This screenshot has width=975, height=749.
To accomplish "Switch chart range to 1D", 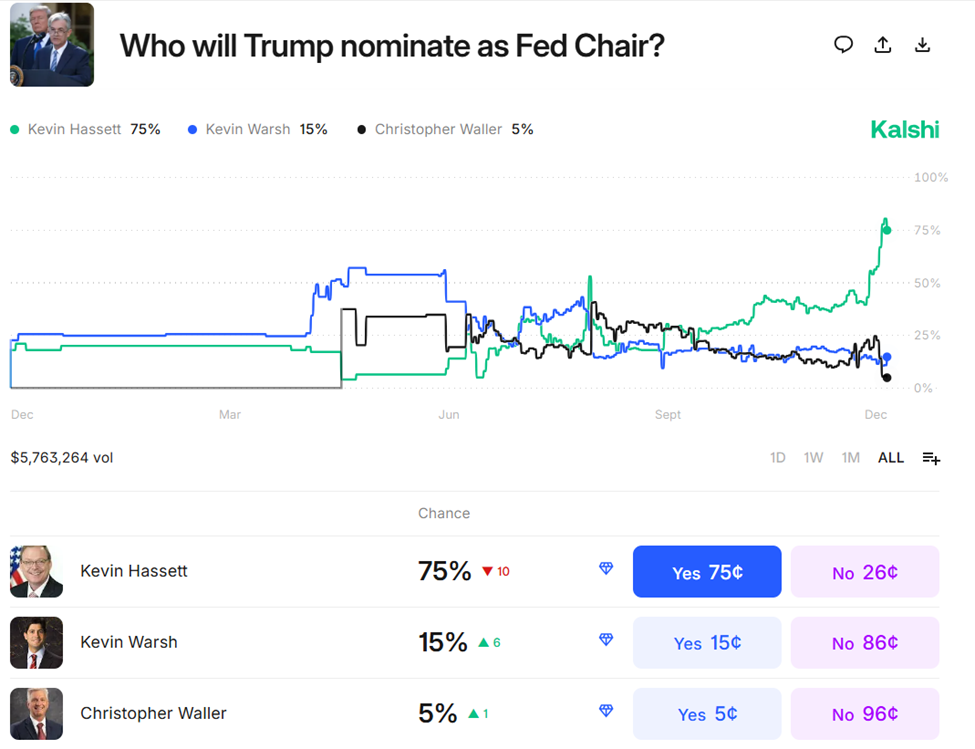I will pyautogui.click(x=778, y=457).
